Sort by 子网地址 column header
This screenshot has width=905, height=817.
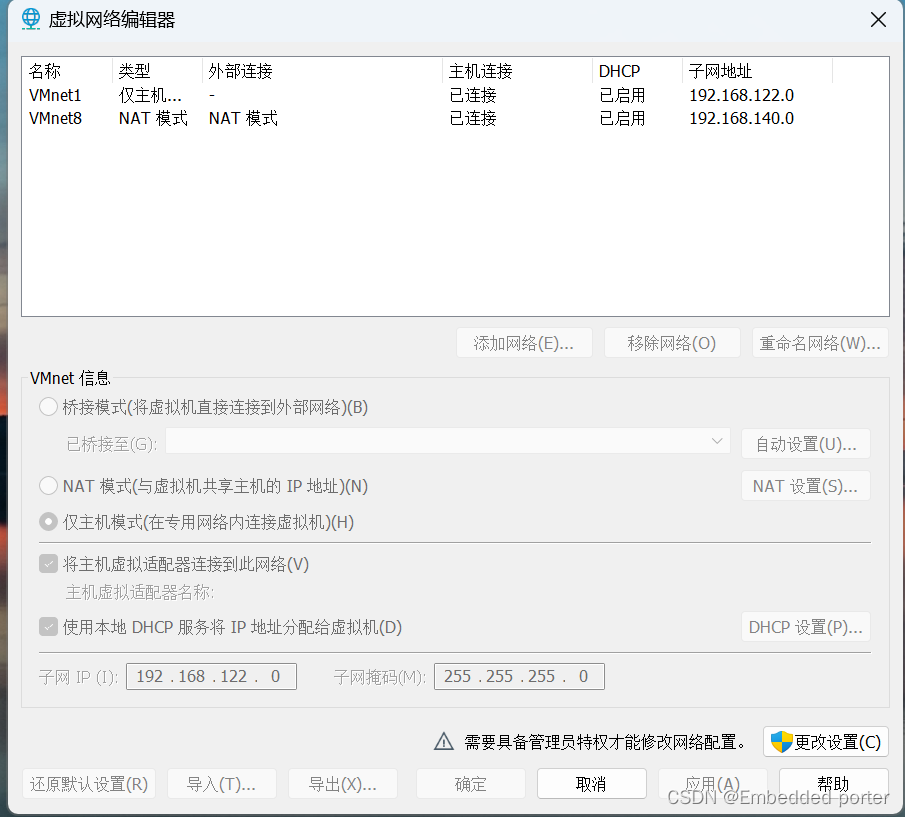pos(758,71)
